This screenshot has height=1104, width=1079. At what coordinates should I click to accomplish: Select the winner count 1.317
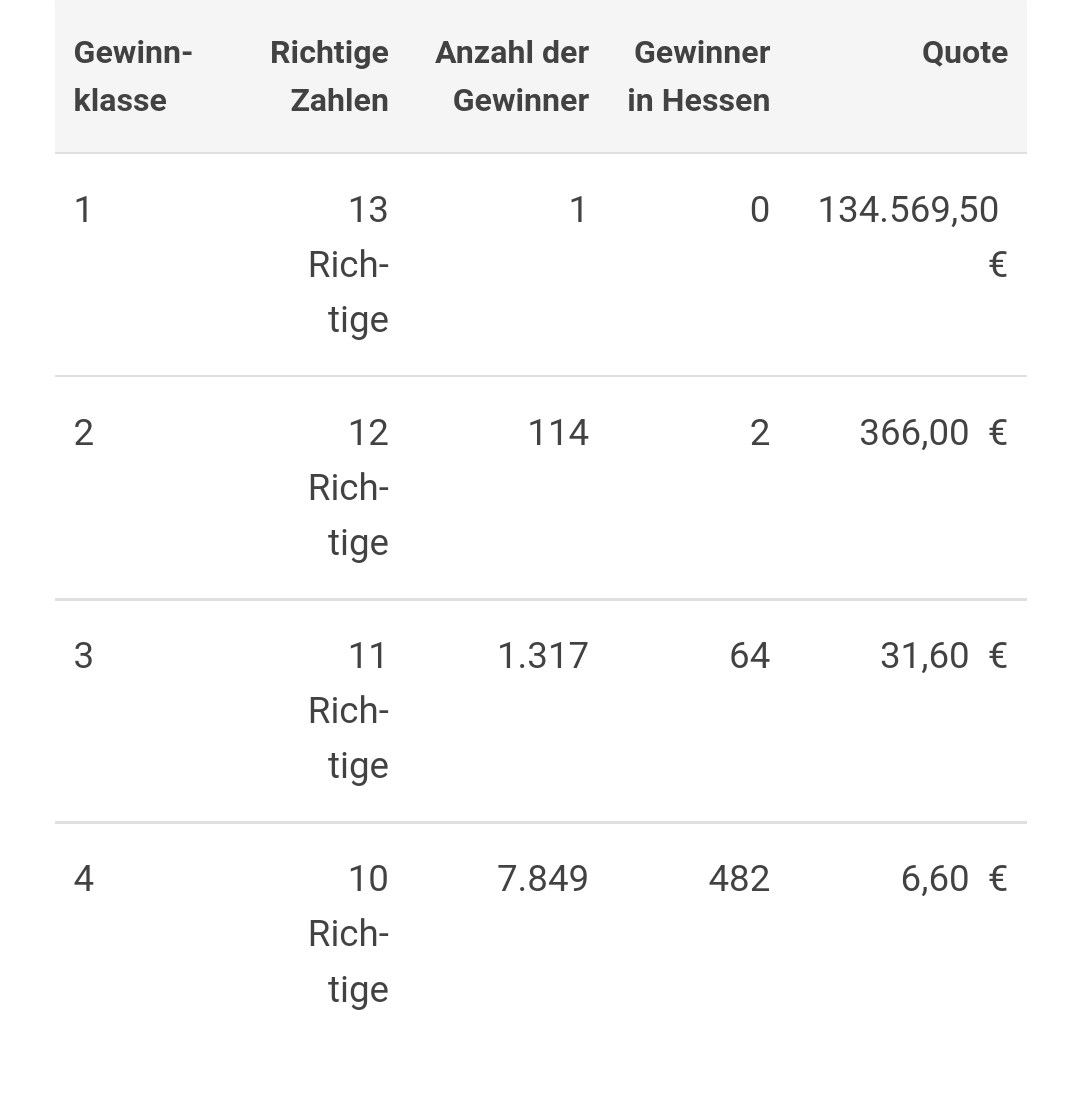click(543, 656)
